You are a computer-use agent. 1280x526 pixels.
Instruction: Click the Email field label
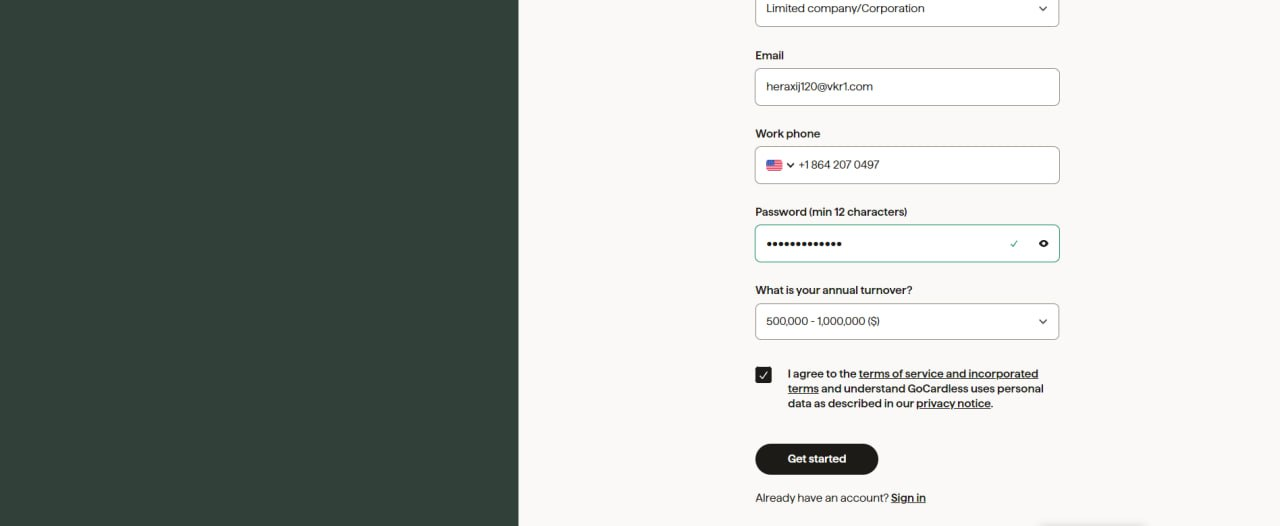pyautogui.click(x=770, y=56)
